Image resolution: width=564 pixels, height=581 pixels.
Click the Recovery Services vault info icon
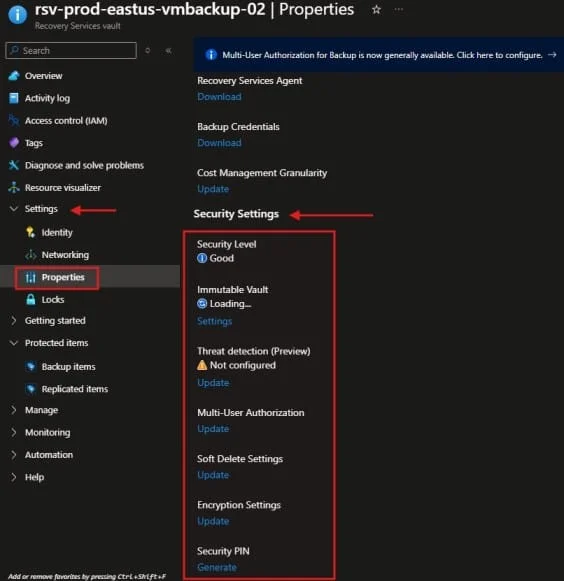tap(17, 15)
